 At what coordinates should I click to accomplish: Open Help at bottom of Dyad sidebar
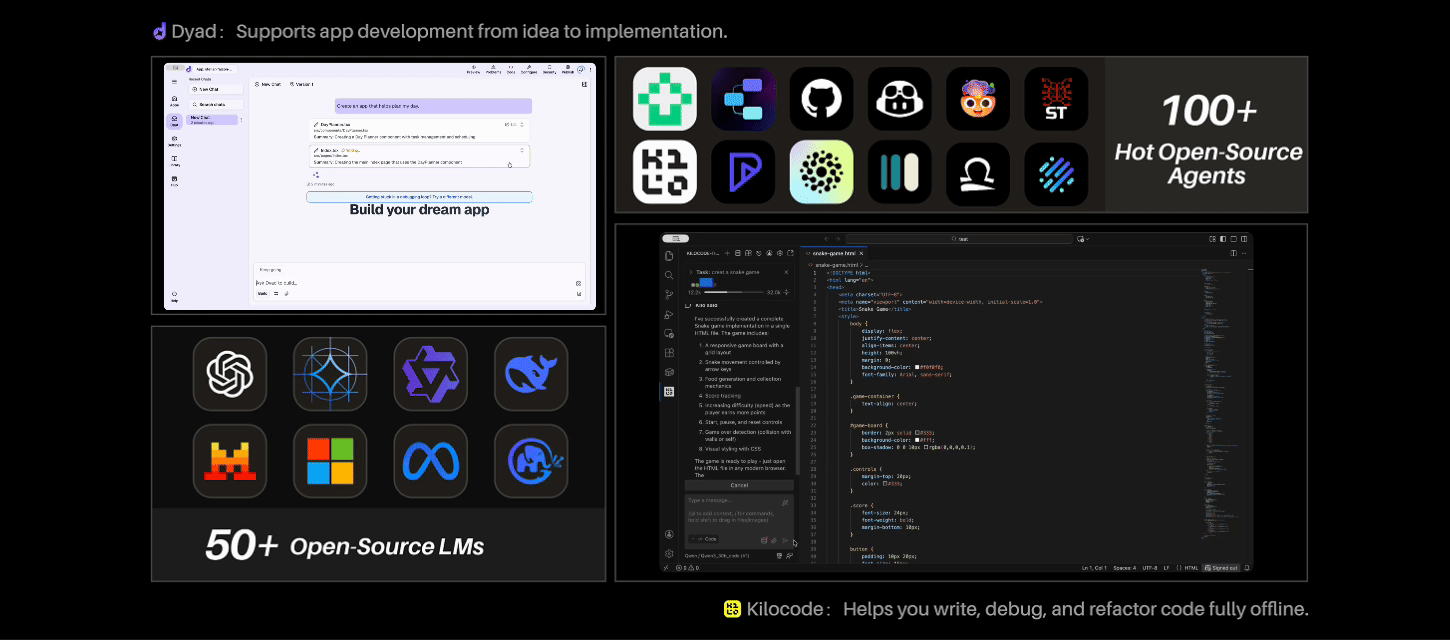coord(174,296)
